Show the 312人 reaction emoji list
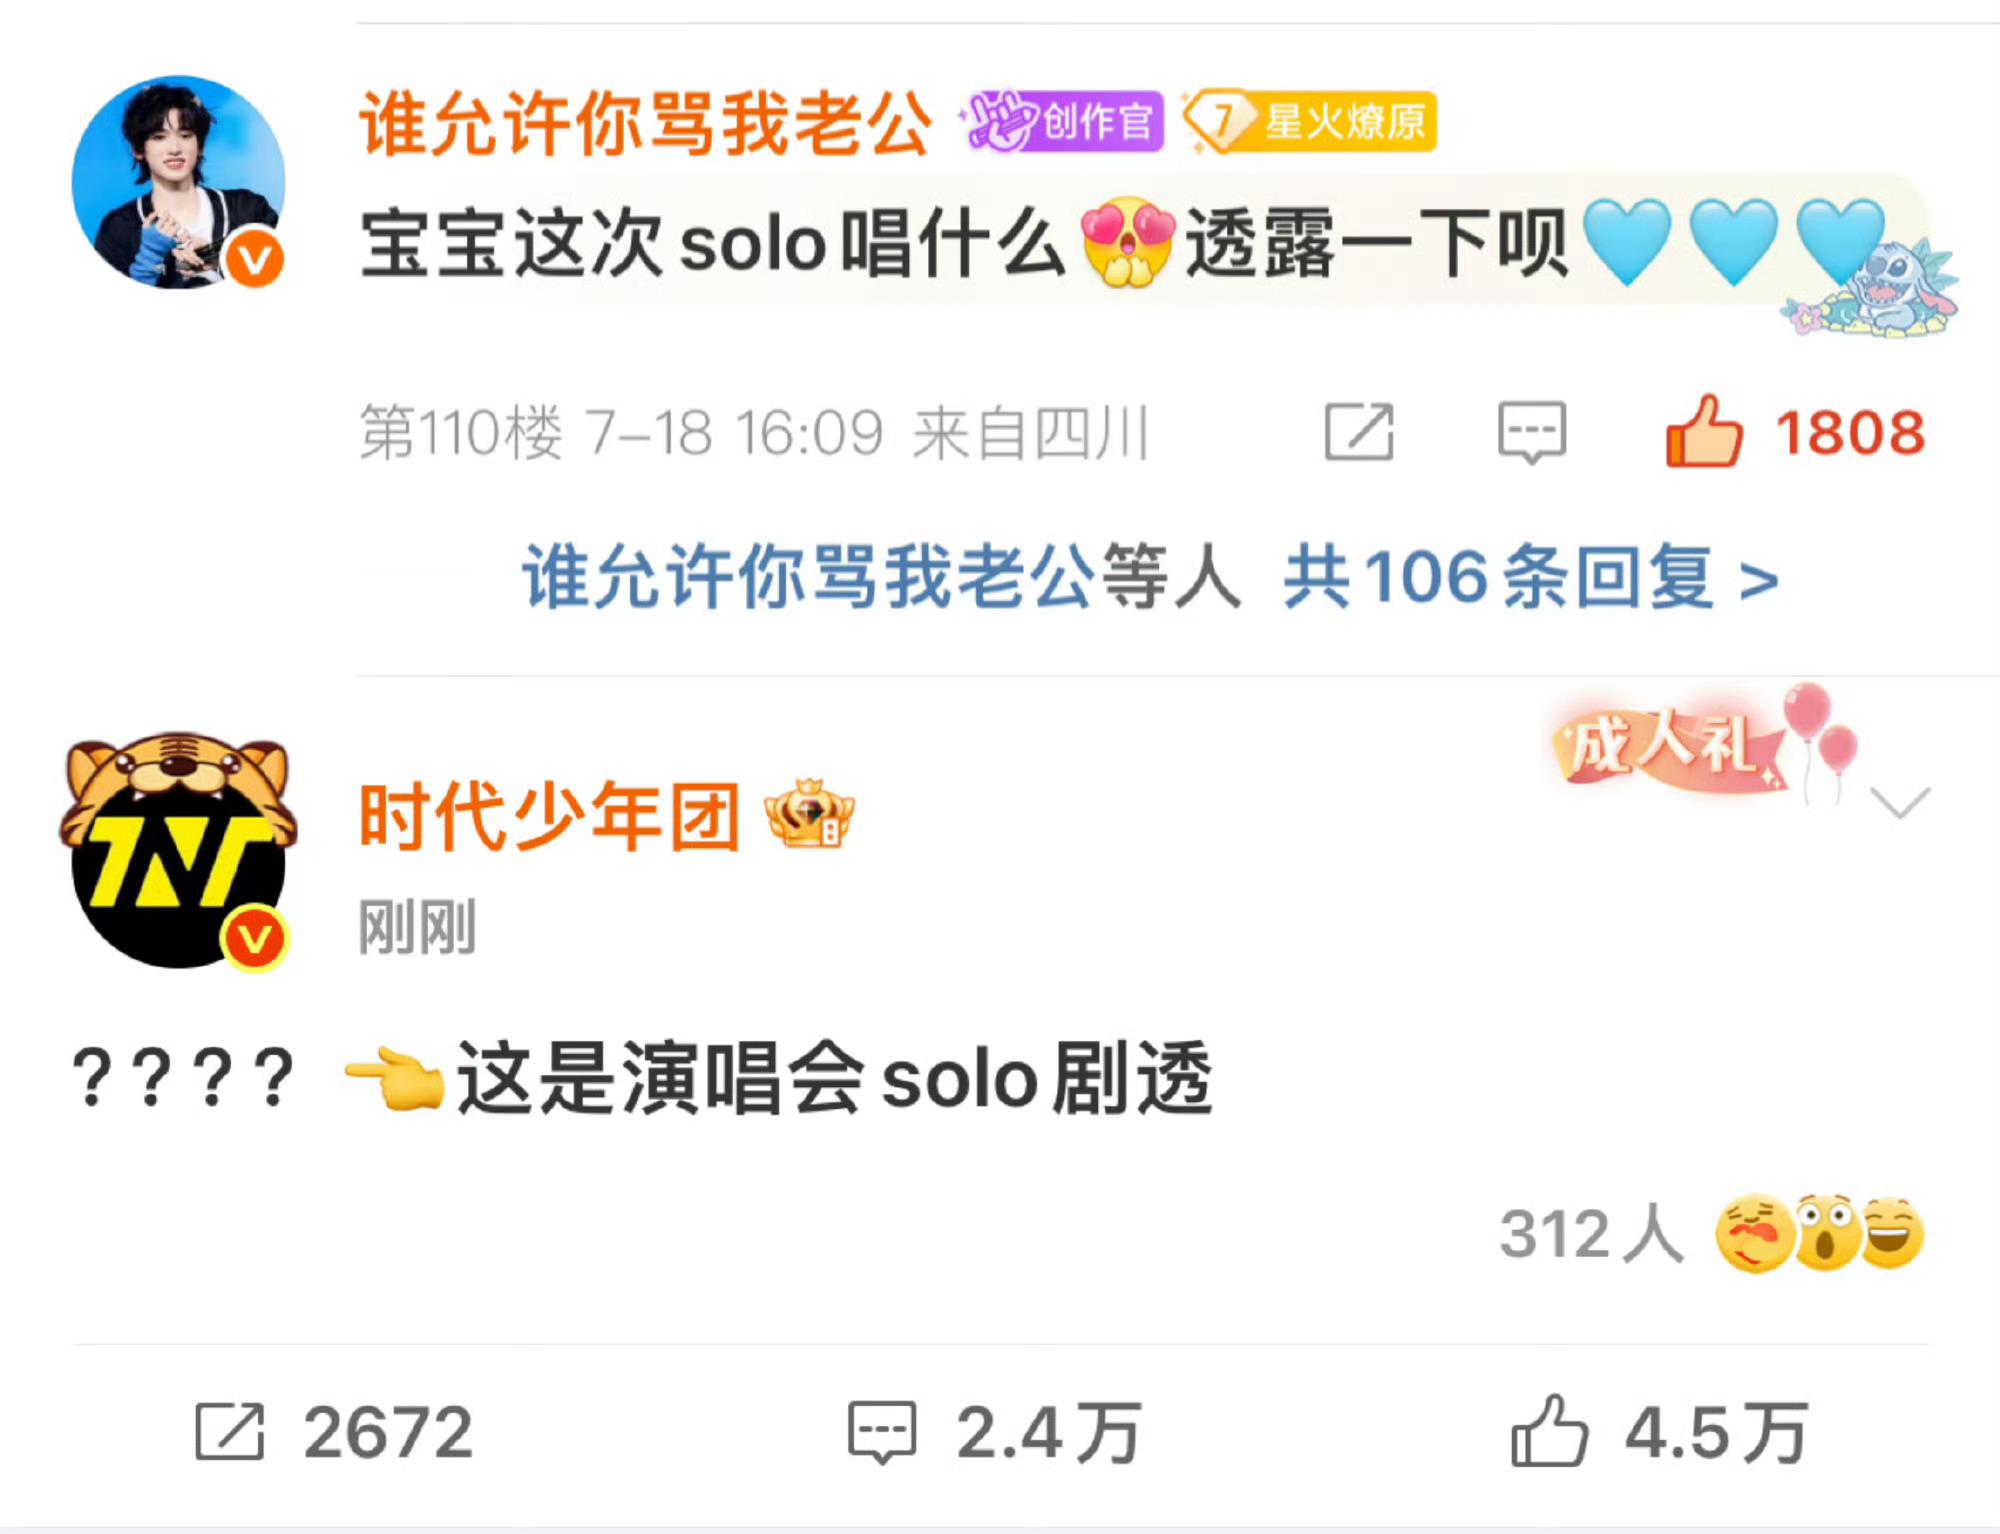The width and height of the screenshot is (2000, 1534). pyautogui.click(x=1711, y=1233)
